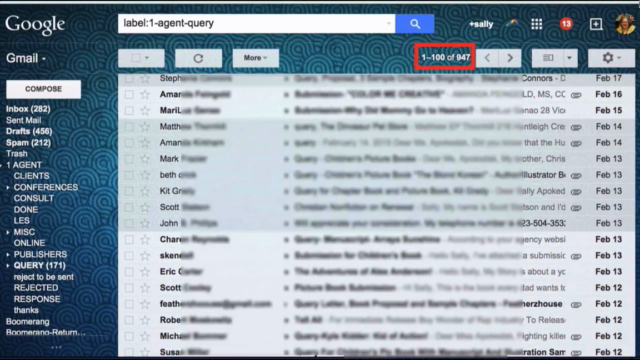This screenshot has height=360, width=640.
Task: Check the Matthew Feb 14 message
Action: (x=129, y=127)
